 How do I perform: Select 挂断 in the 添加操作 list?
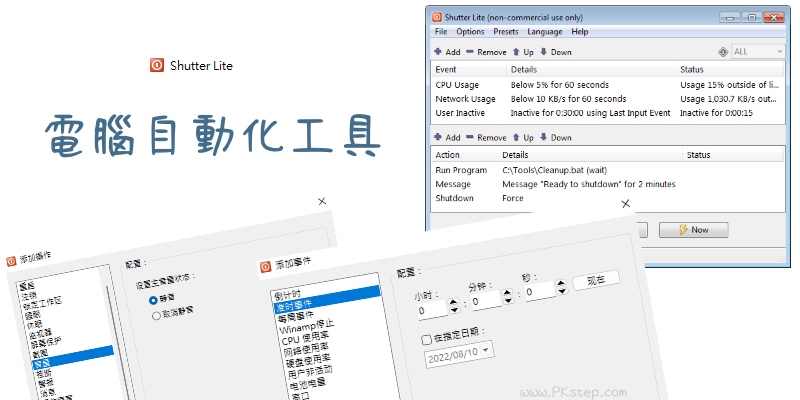click(x=42, y=373)
